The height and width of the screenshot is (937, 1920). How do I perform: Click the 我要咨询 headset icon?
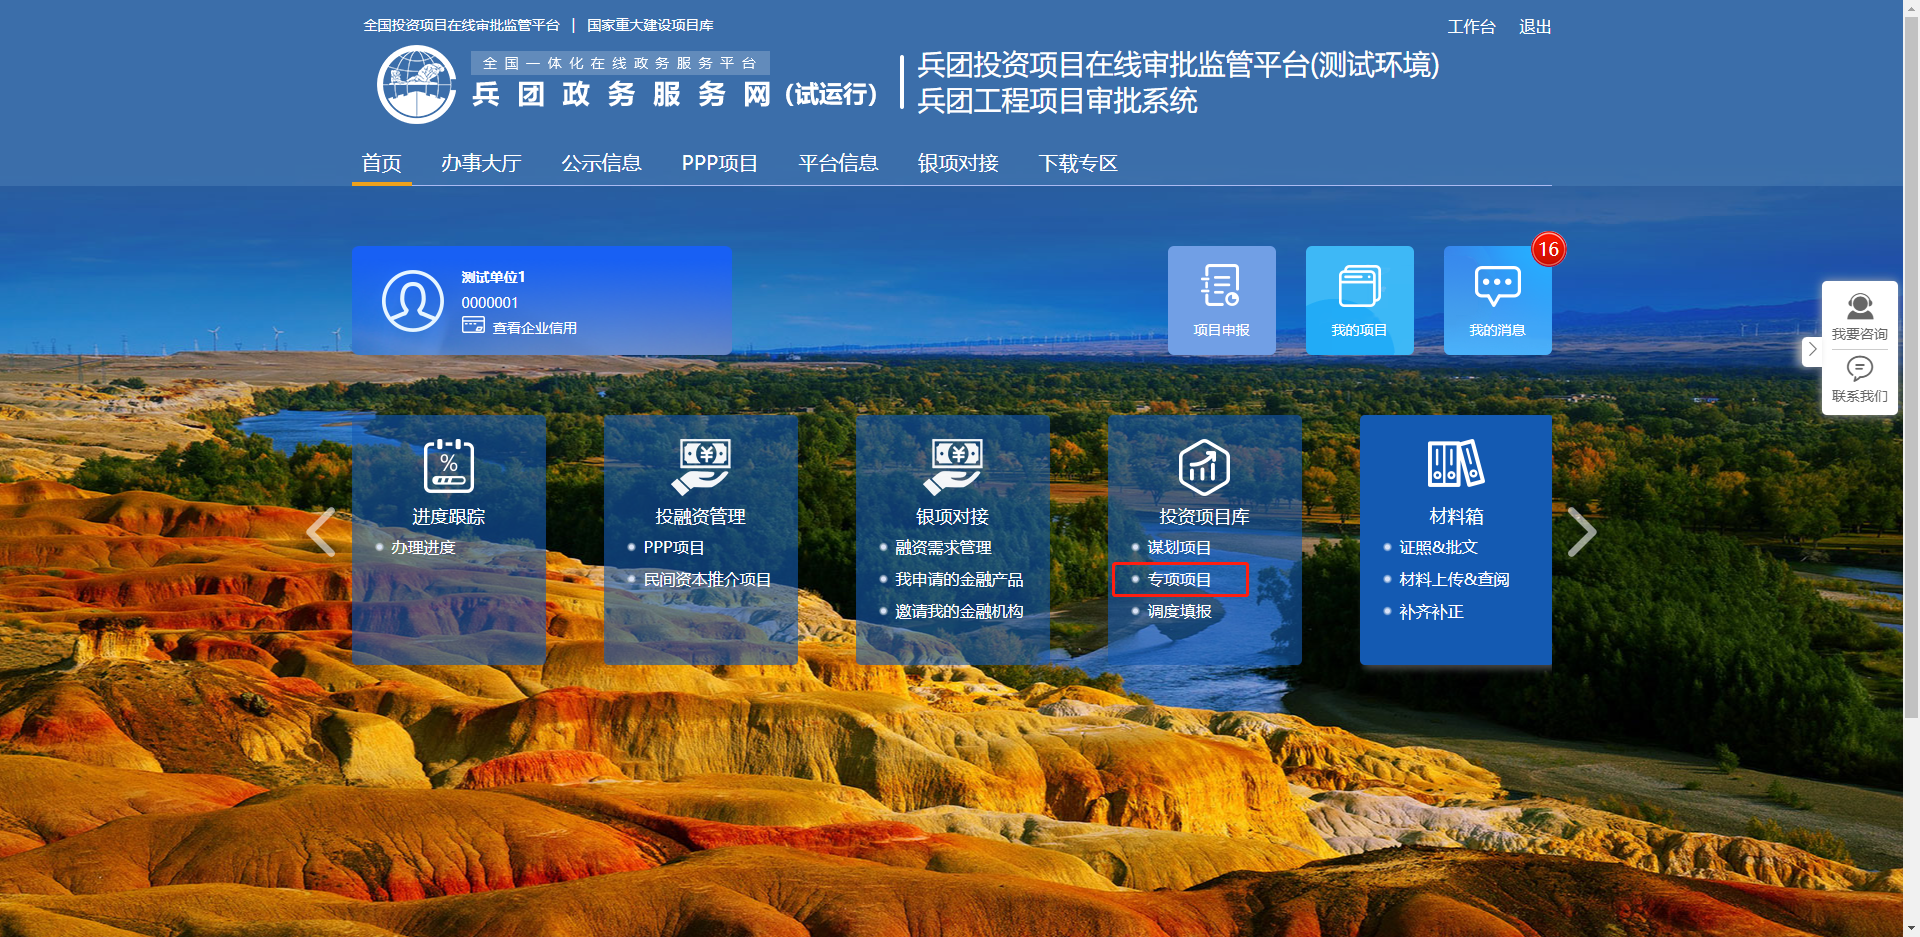coord(1859,306)
